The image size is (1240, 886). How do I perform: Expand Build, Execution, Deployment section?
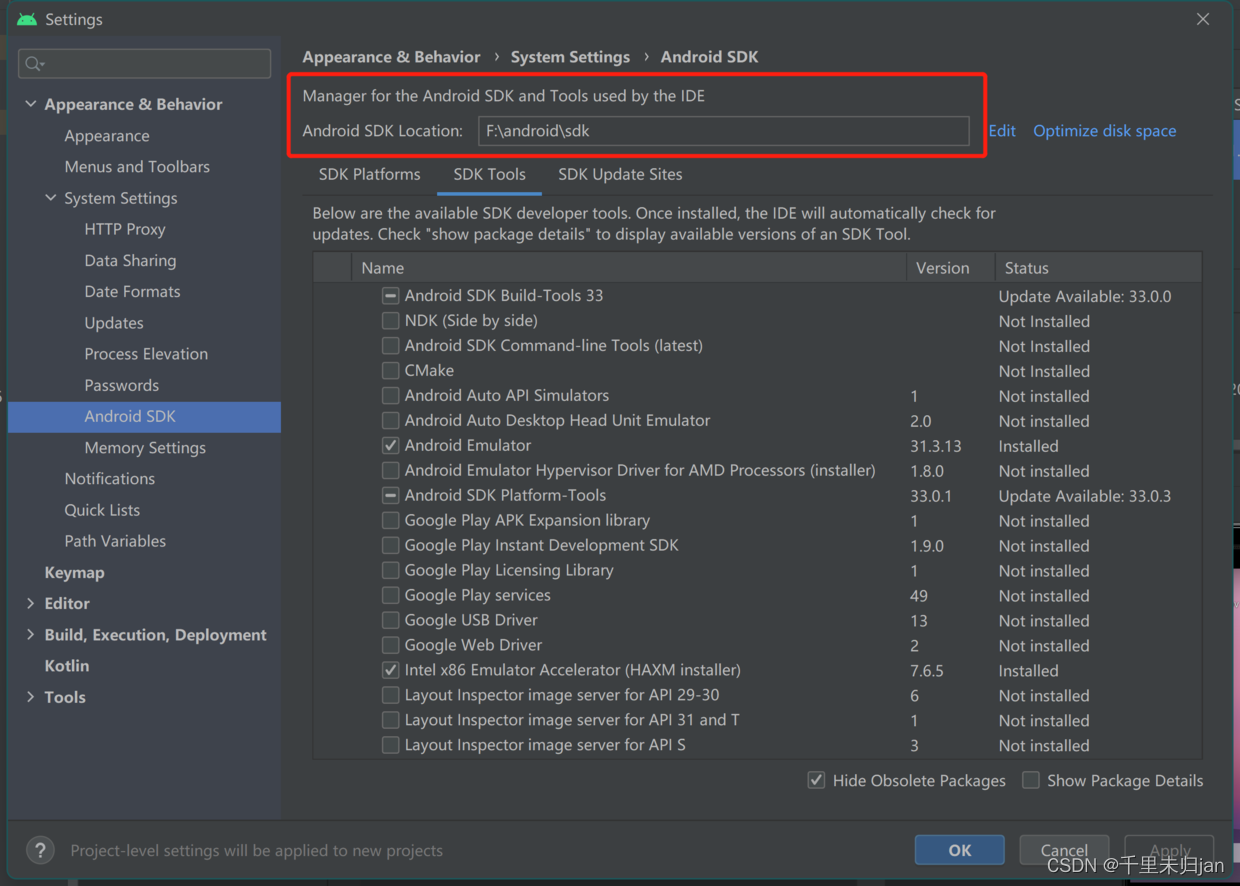coord(31,635)
